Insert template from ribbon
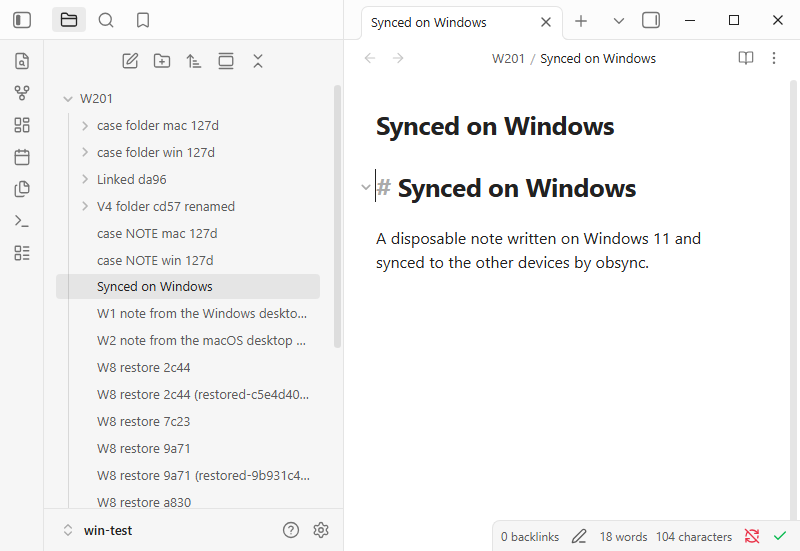Viewport: 800px width, 551px height. tap(22, 189)
